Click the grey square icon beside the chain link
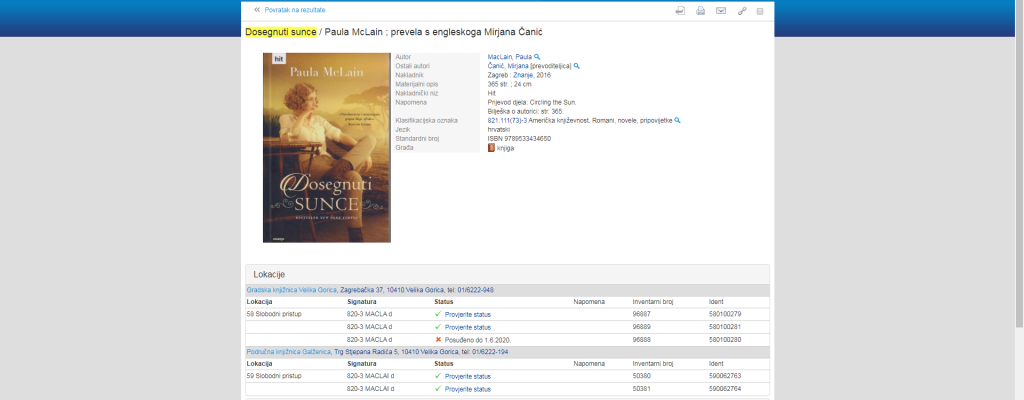 [760, 11]
